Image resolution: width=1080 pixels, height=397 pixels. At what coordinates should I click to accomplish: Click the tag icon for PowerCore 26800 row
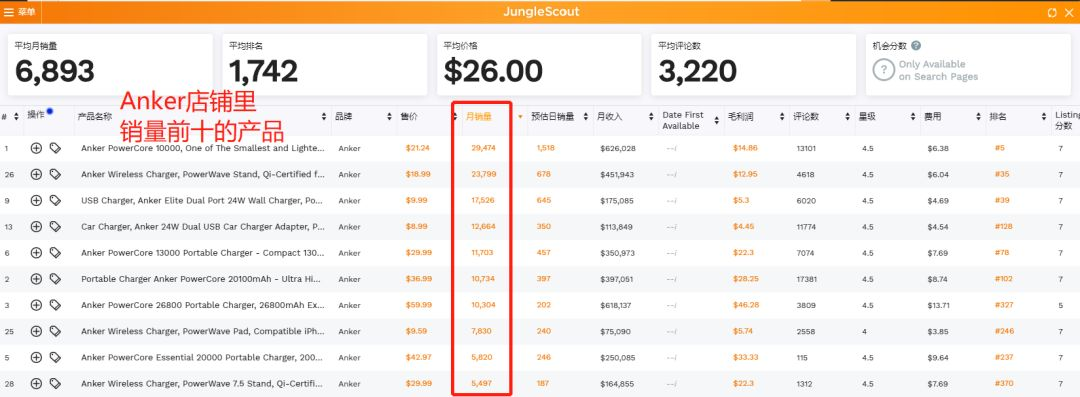[x=55, y=305]
